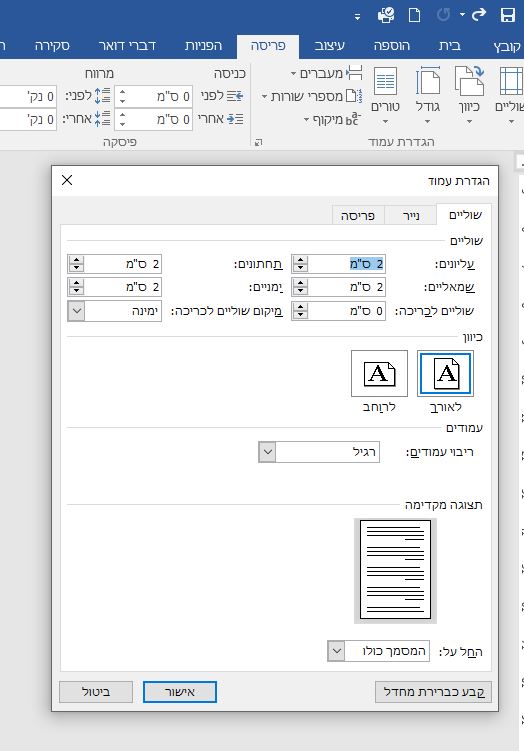Click the מרווח לפני spacing icon

[x=103, y=96]
